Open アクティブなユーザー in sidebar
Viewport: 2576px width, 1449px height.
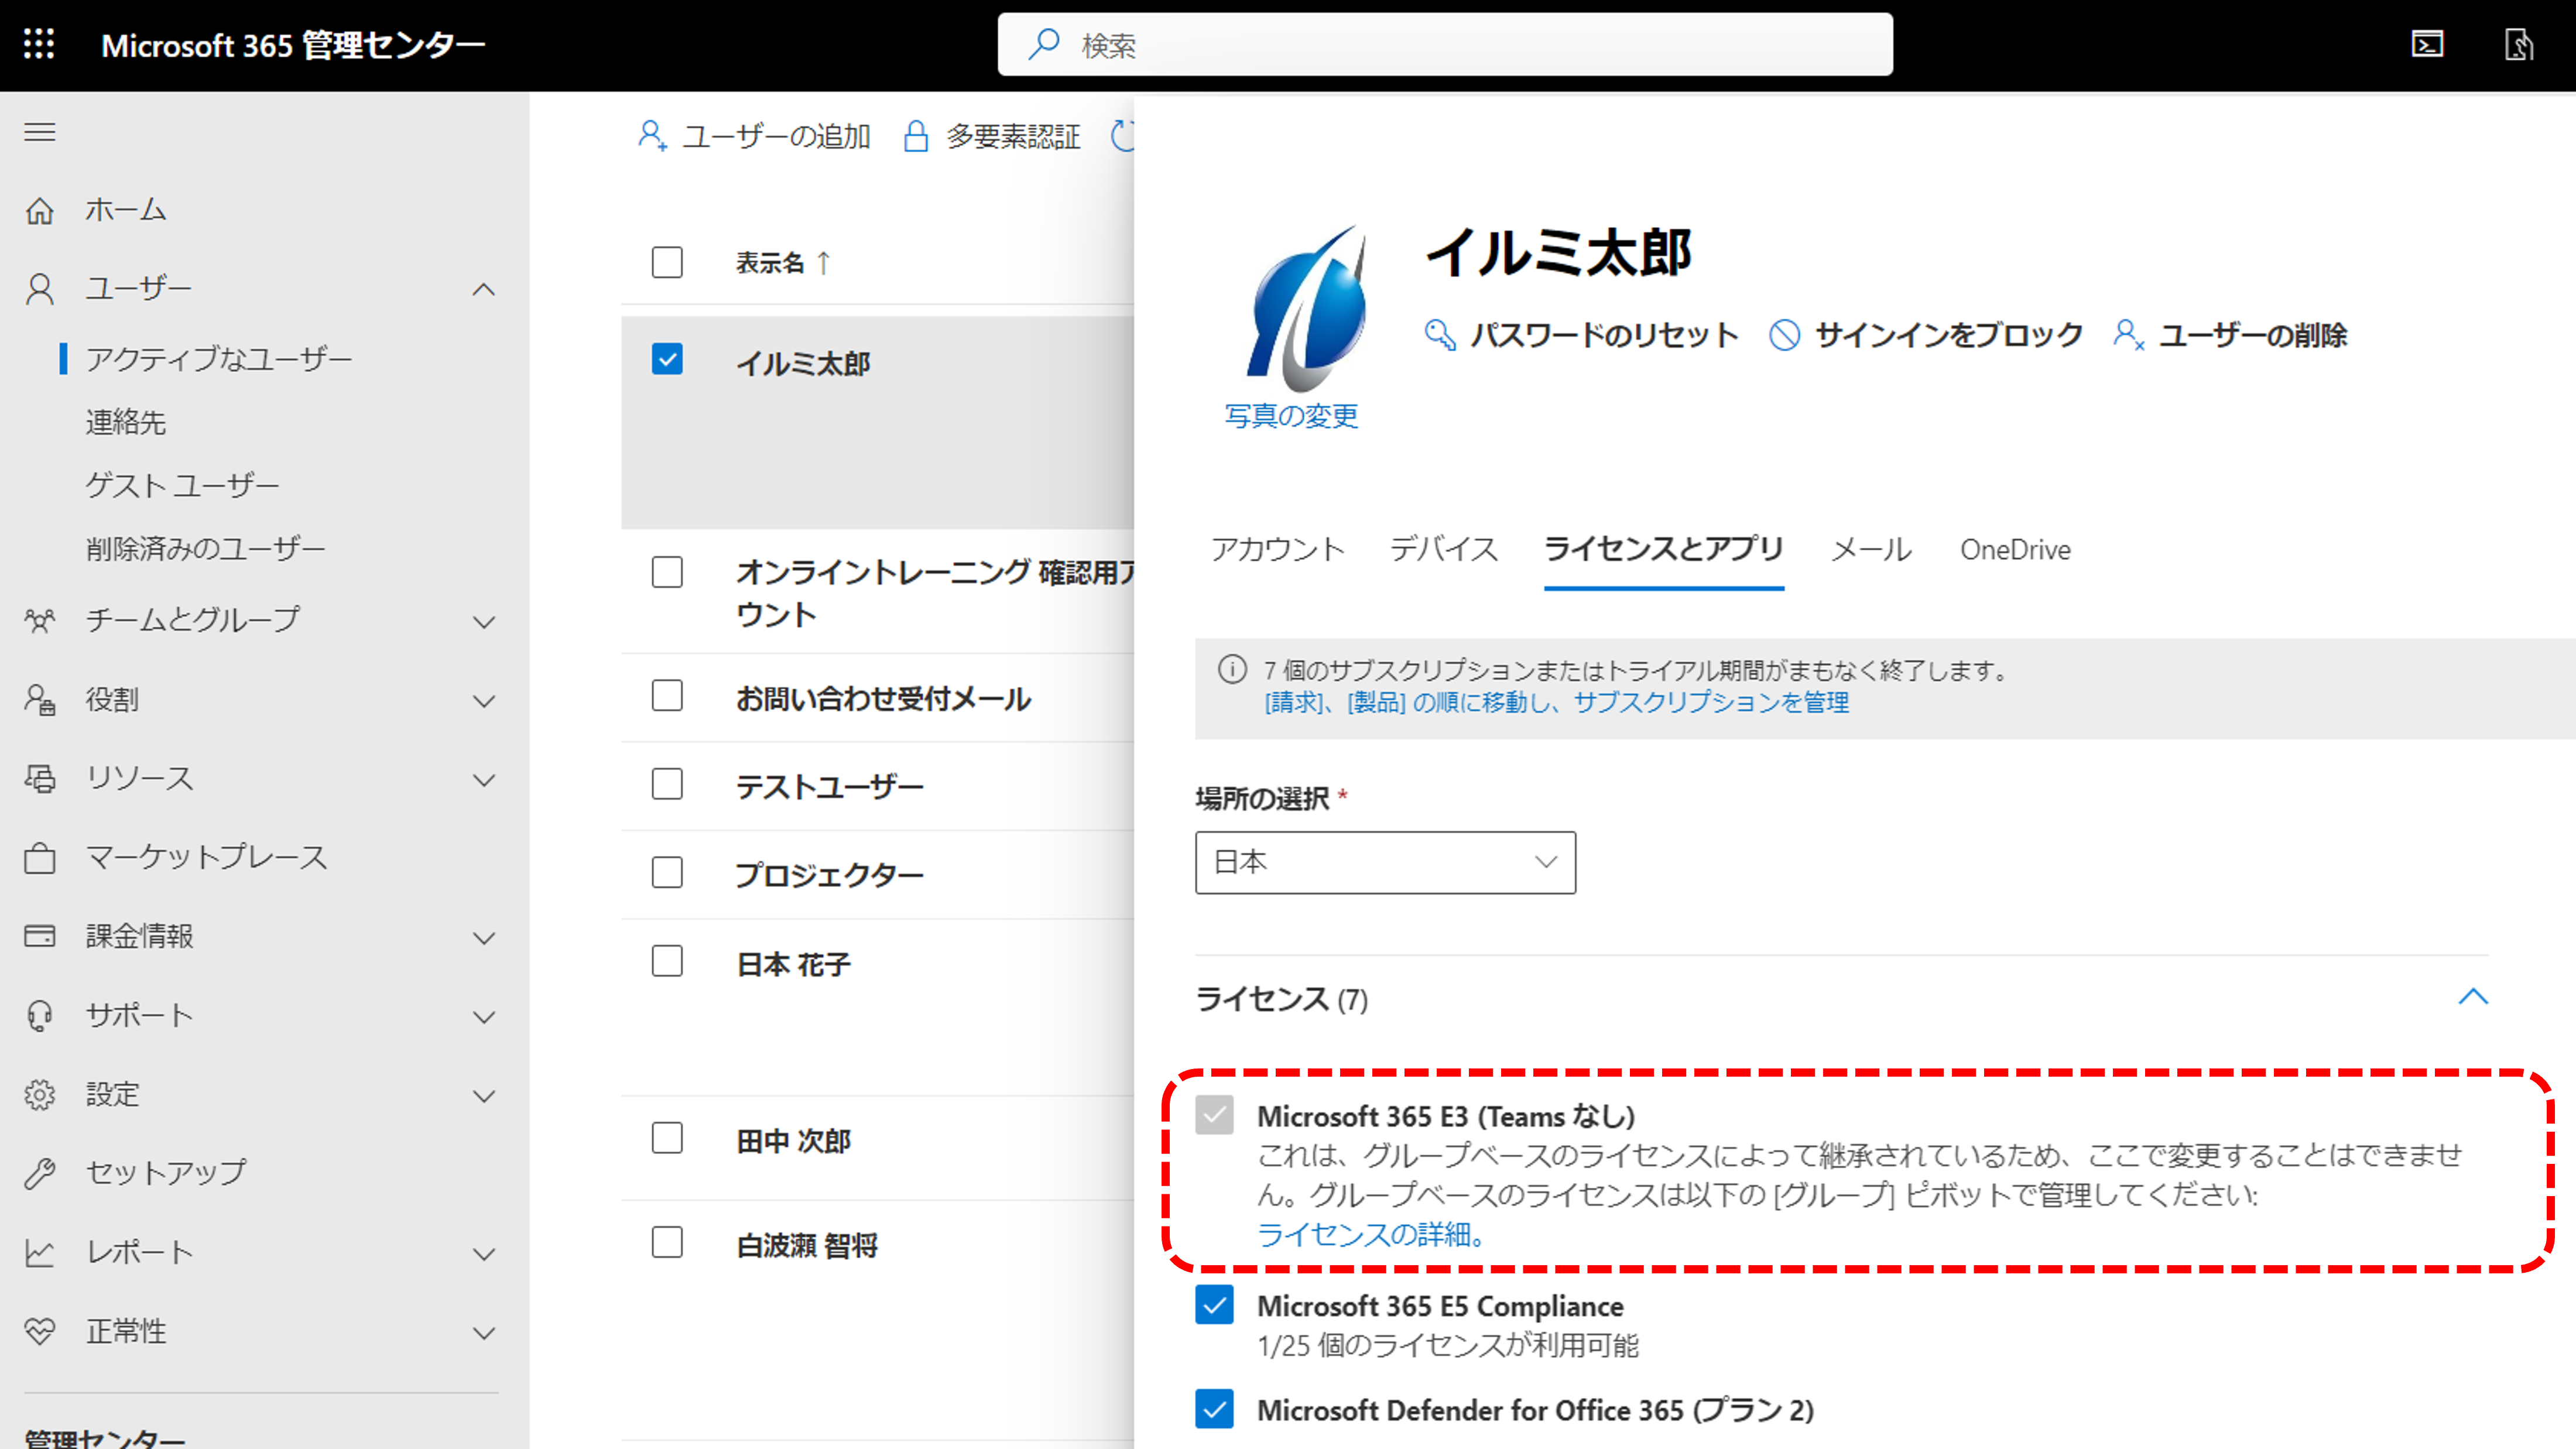(219, 359)
